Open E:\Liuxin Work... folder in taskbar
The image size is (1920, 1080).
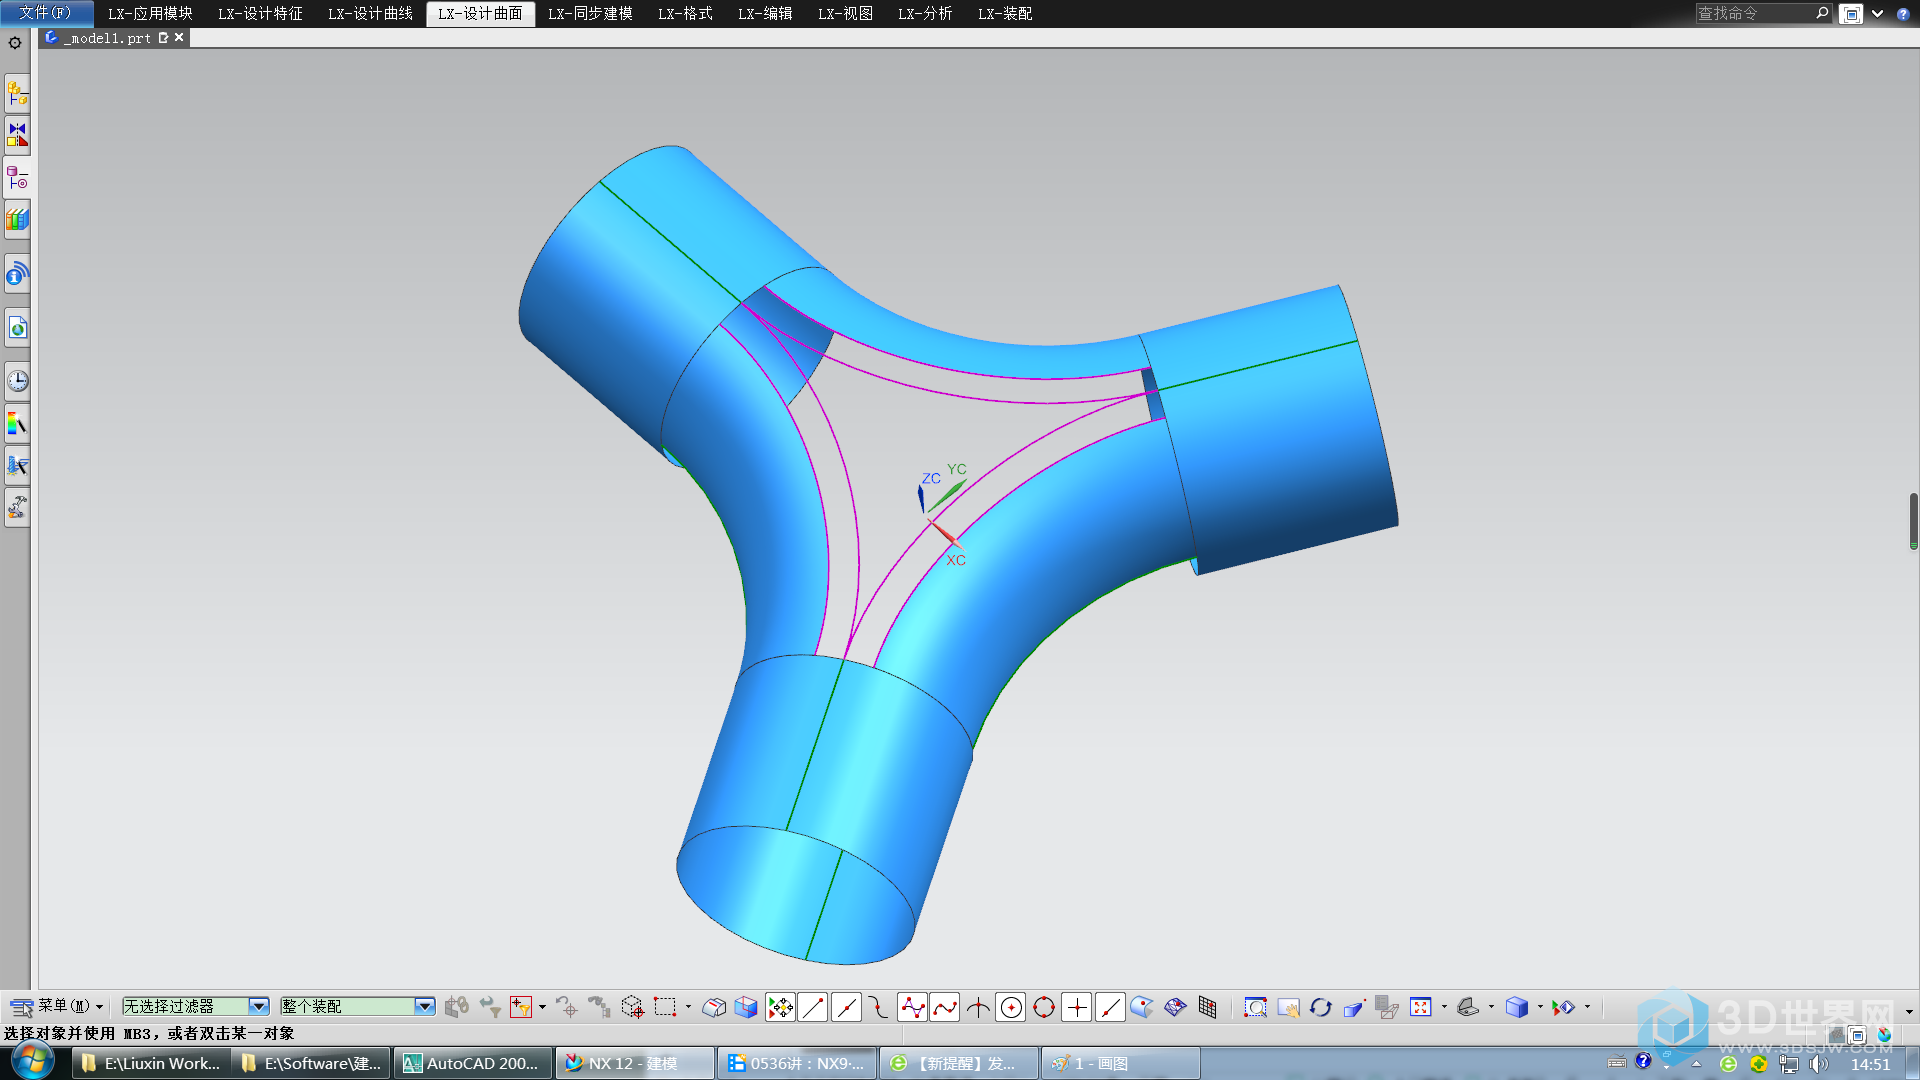151,1063
